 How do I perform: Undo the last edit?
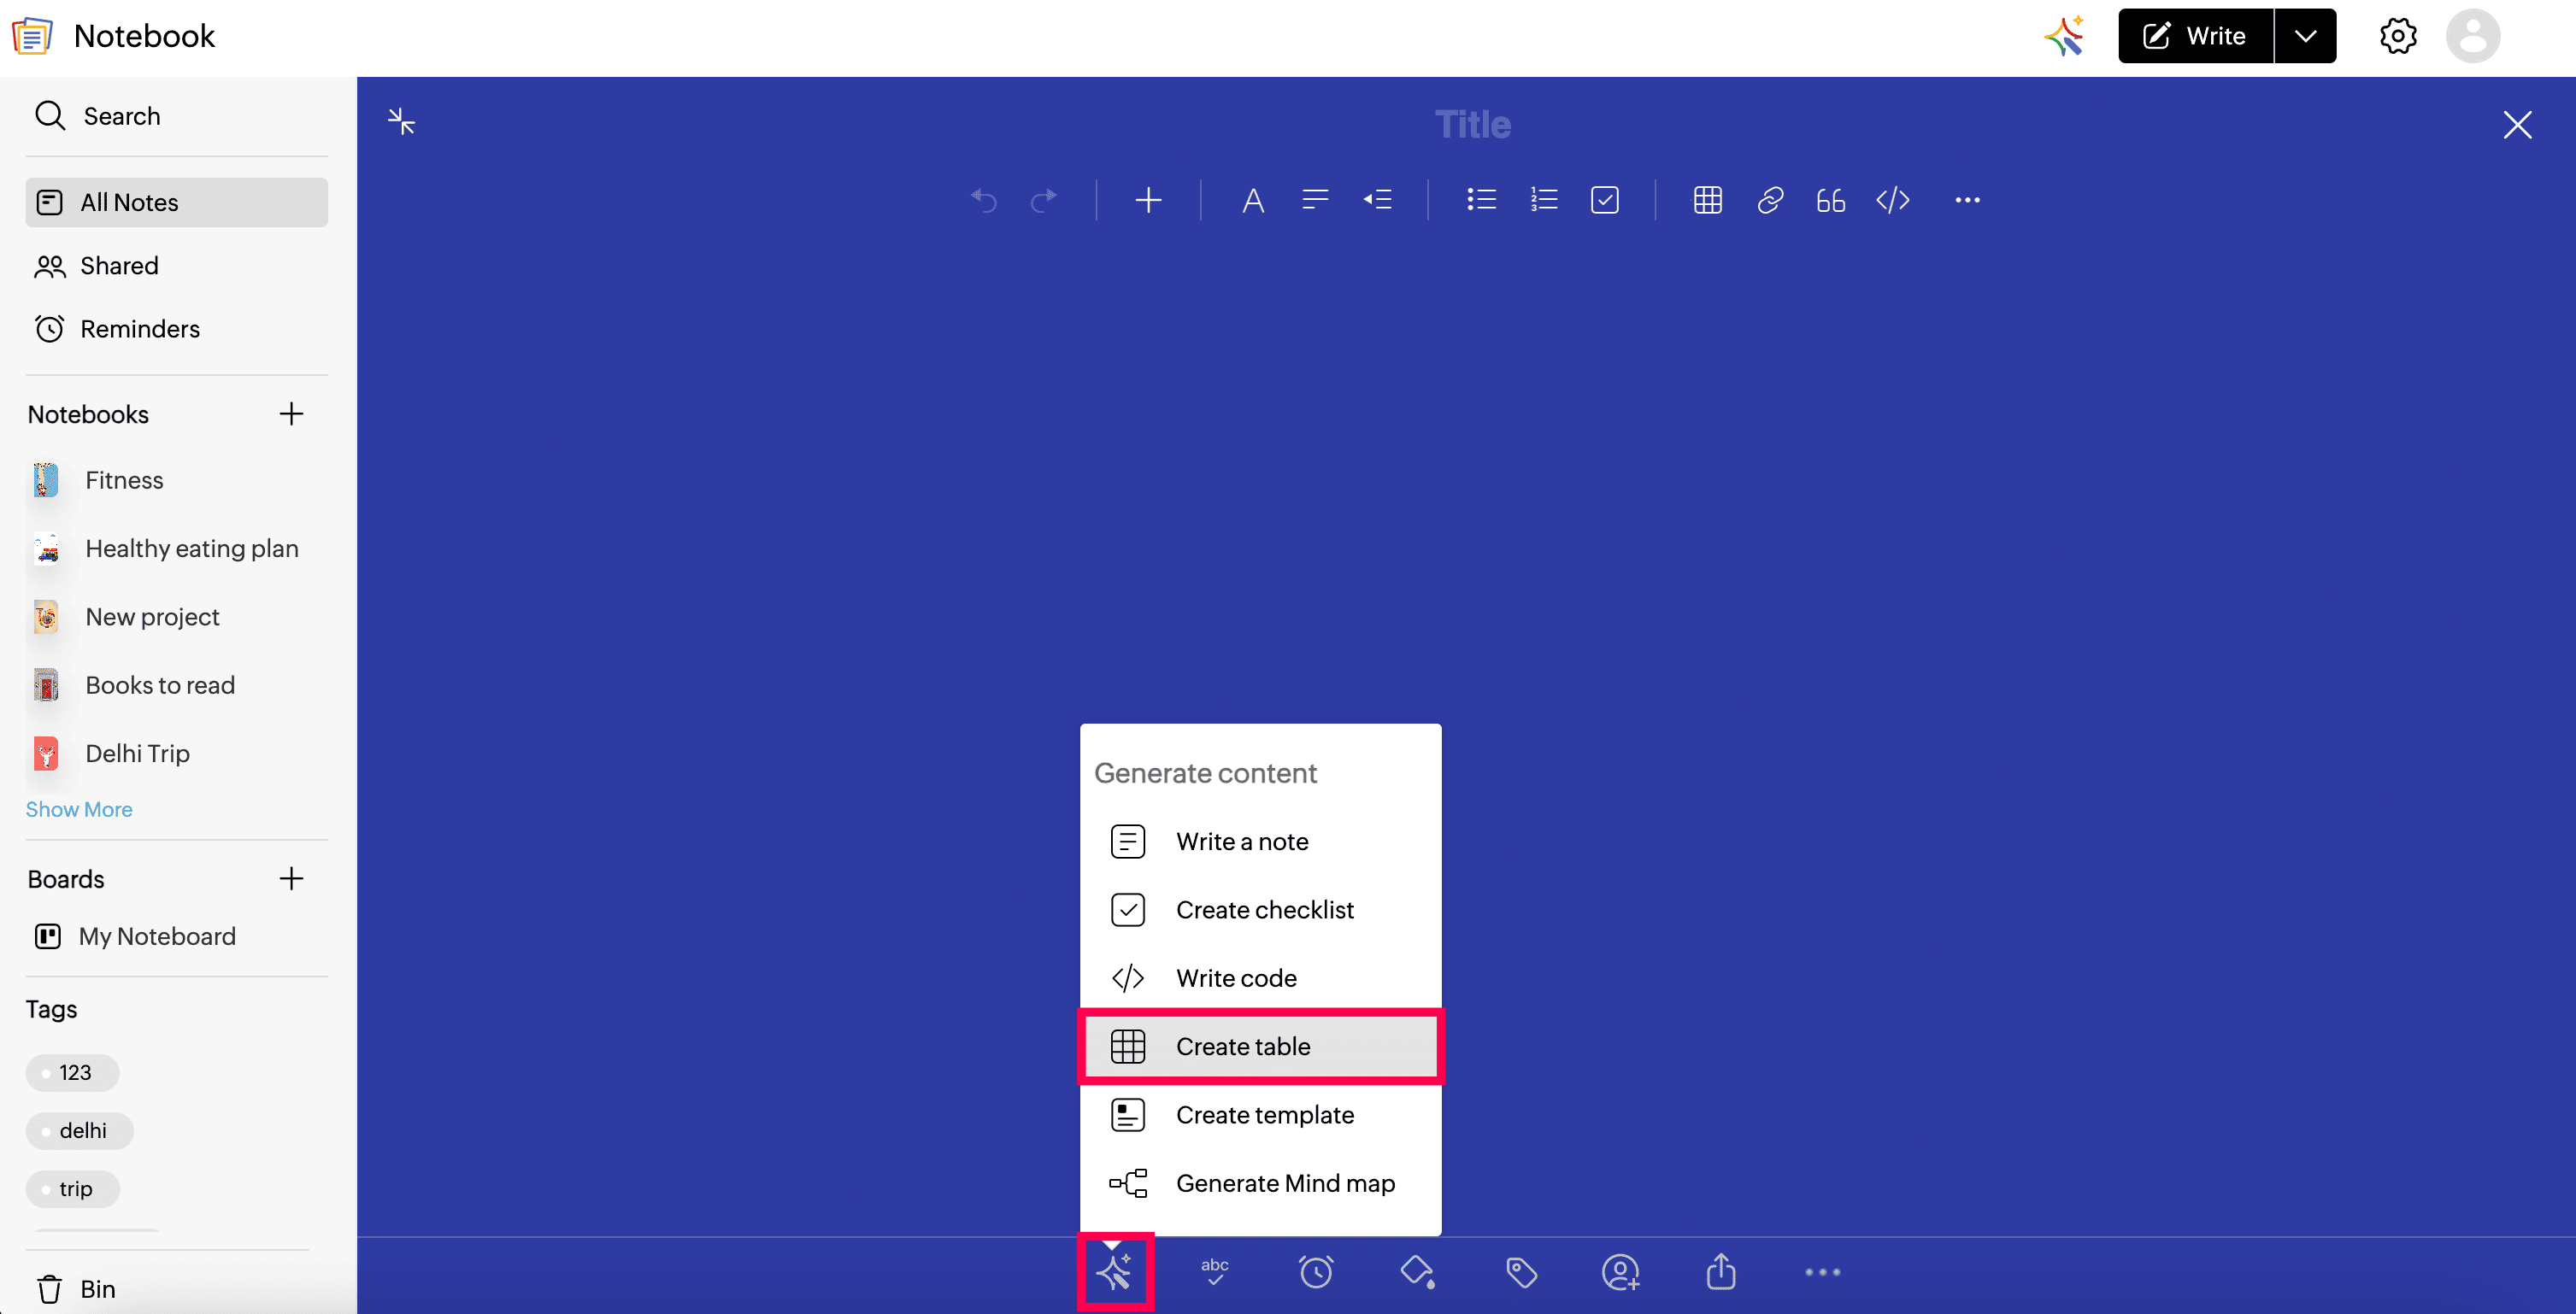click(984, 200)
